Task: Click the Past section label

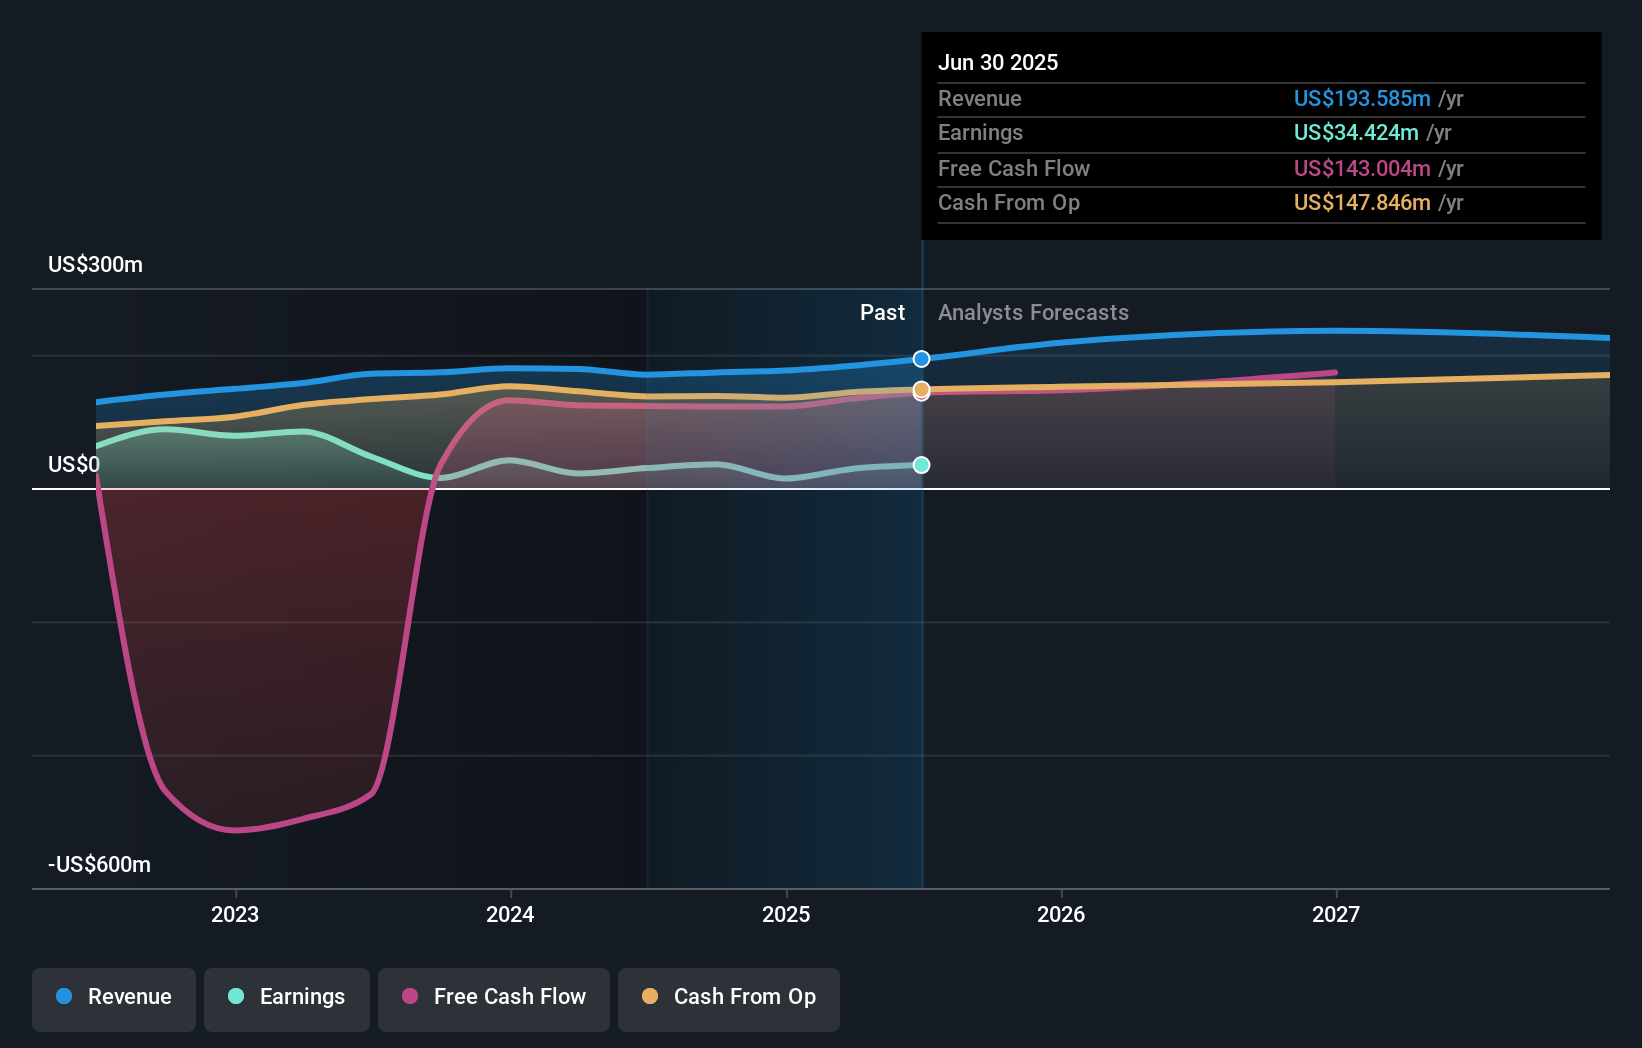Action: click(882, 313)
